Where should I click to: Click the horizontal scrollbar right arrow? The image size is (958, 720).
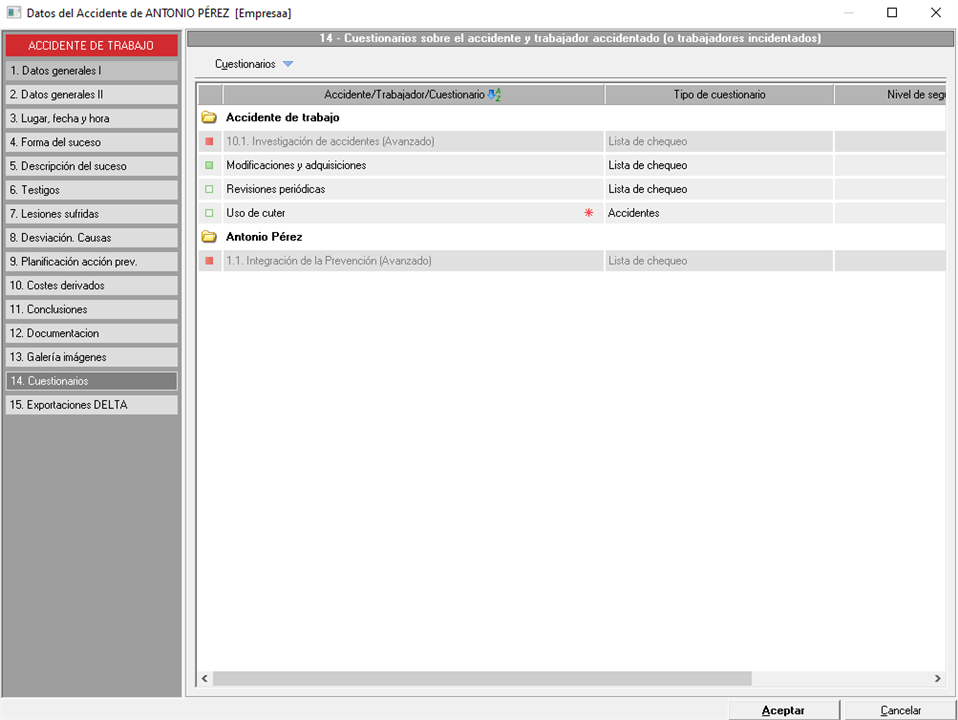click(937, 679)
